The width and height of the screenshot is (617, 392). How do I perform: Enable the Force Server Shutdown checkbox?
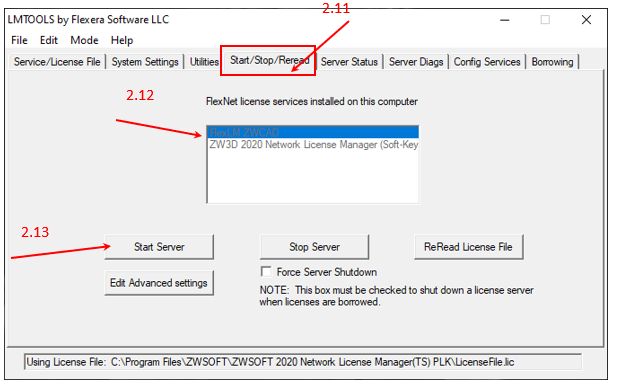tap(266, 272)
